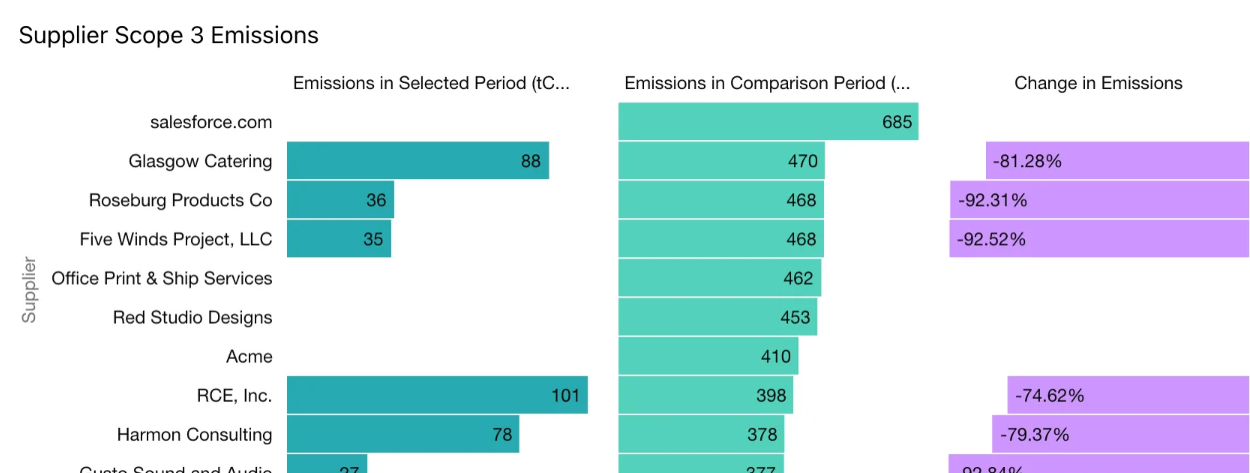Select Glasgow Catering's selected period bar showing 88
This screenshot has width=1250, height=473.
tap(417, 161)
